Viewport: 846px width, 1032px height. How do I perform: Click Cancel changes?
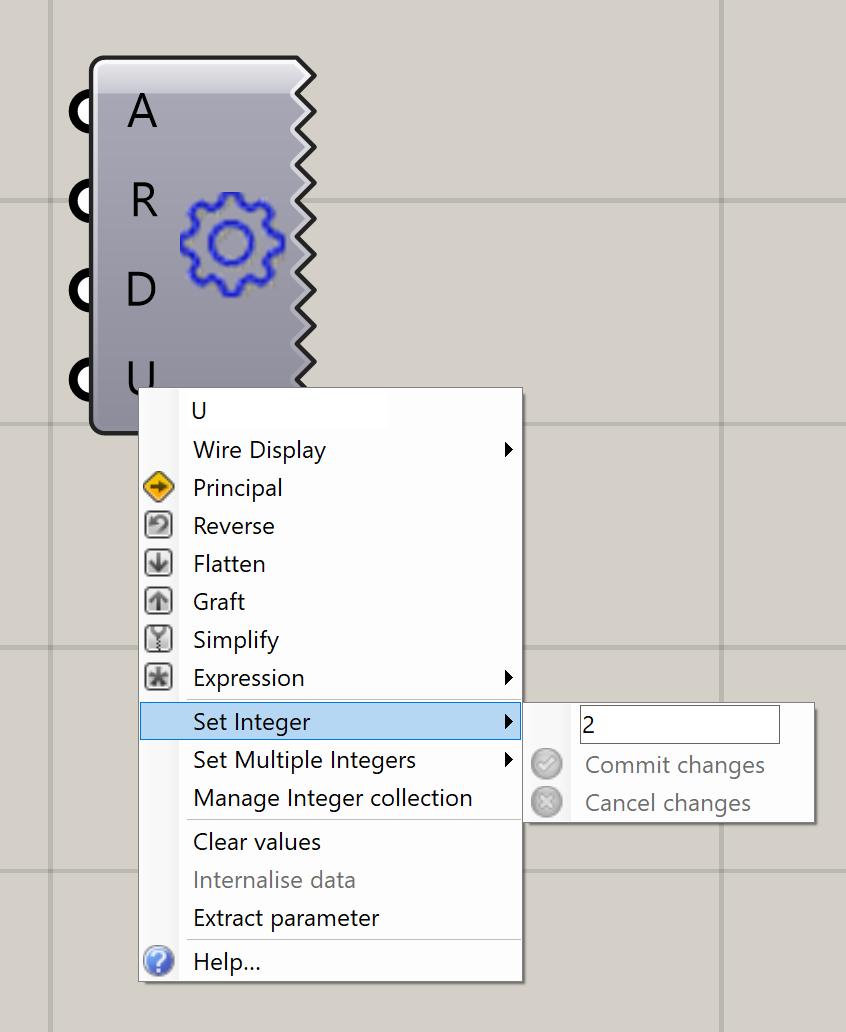pos(667,803)
